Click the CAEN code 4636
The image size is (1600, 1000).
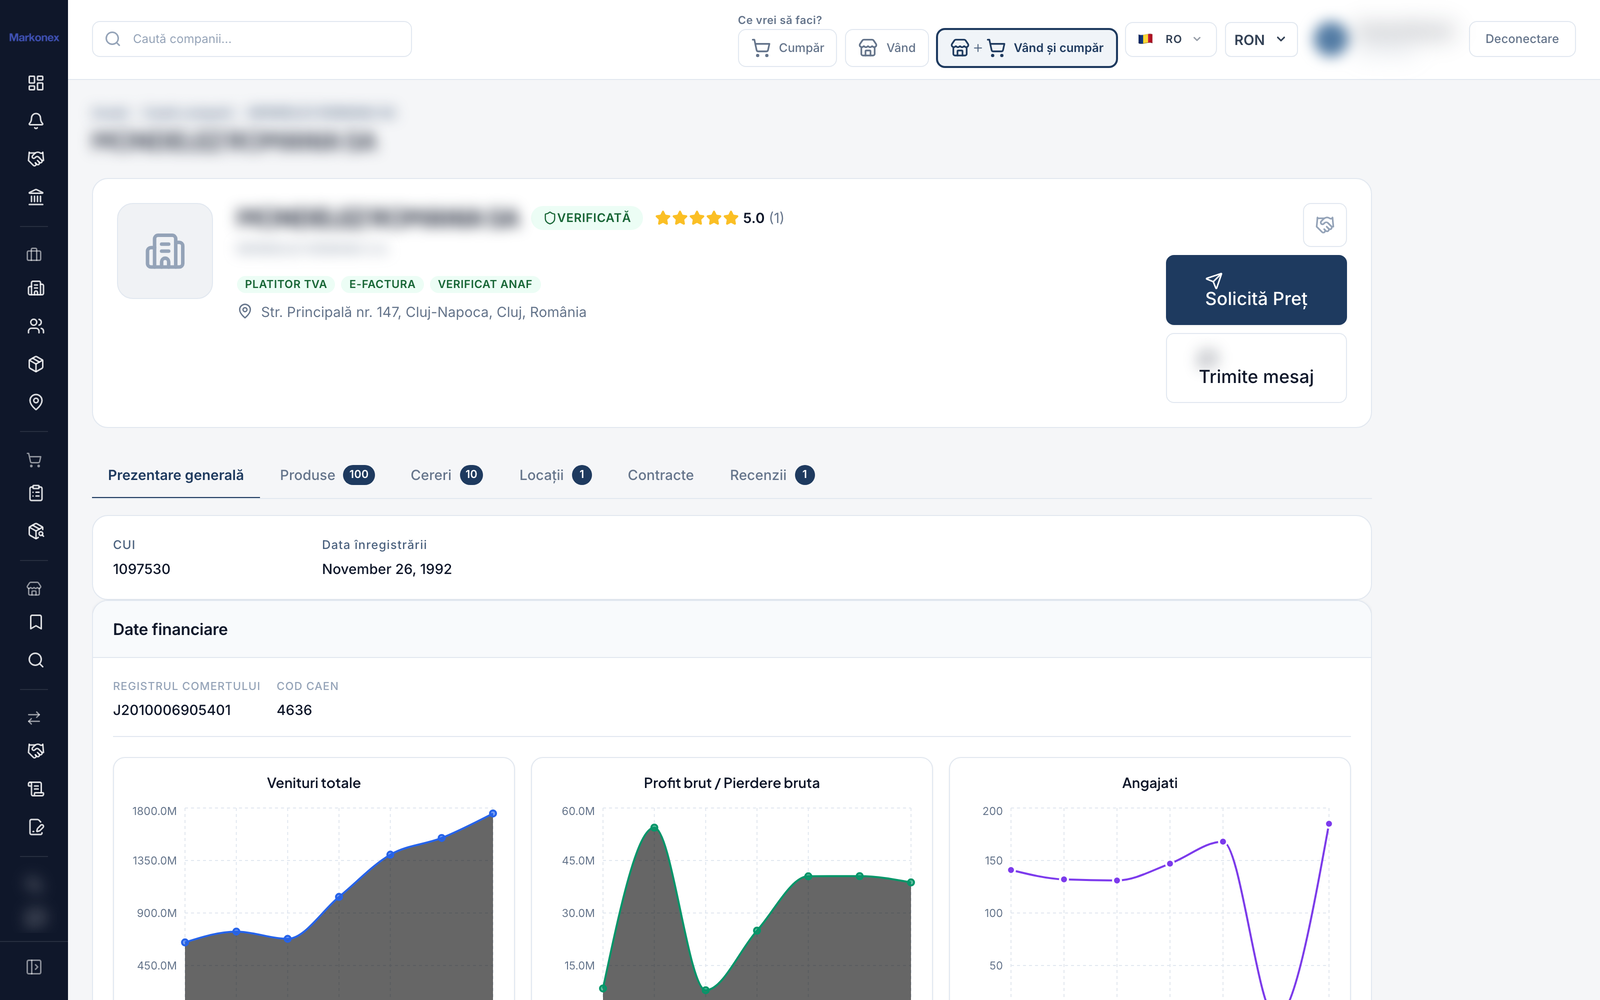294,710
